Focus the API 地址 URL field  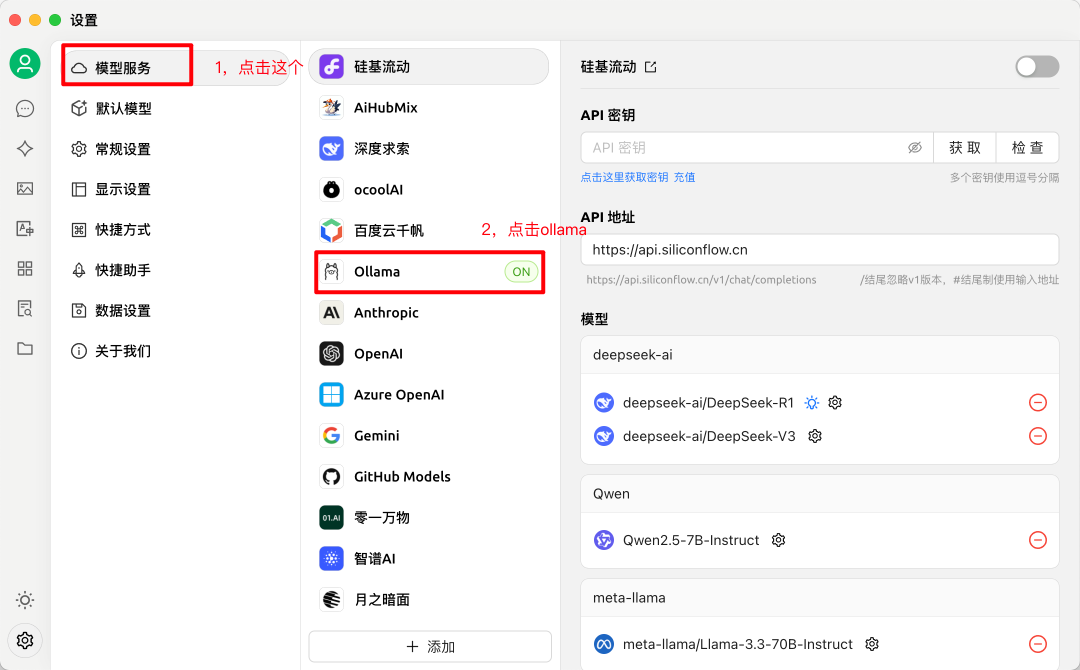[x=820, y=249]
